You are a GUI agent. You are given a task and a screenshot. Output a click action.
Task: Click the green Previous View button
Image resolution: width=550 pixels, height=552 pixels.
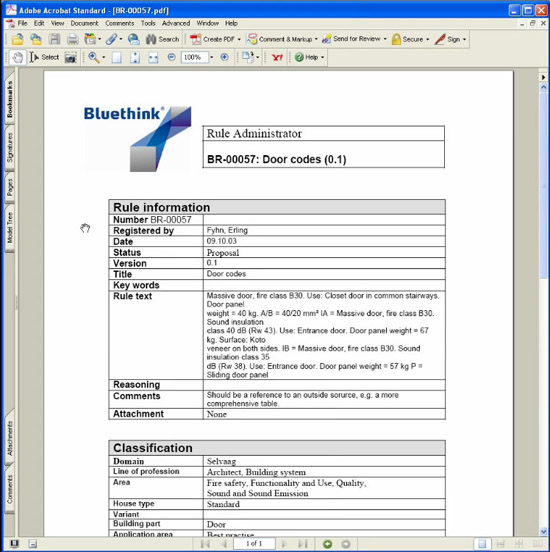(x=327, y=544)
